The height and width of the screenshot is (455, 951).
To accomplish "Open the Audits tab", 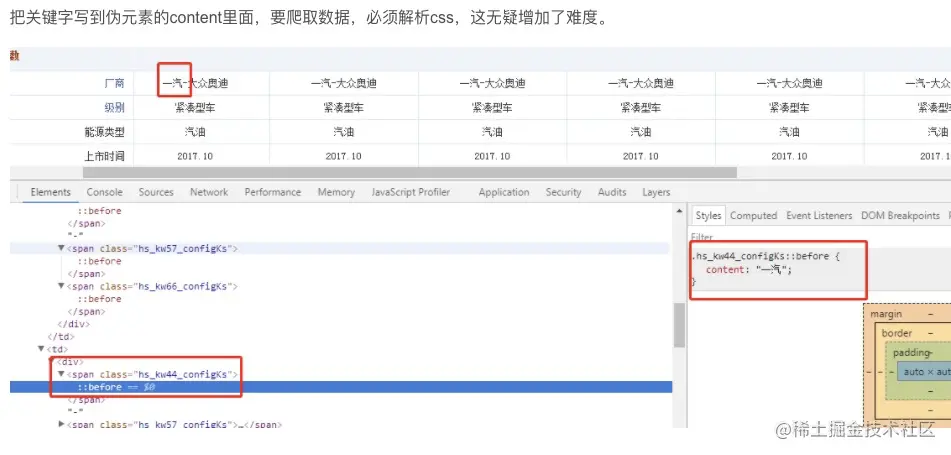I will (x=611, y=192).
